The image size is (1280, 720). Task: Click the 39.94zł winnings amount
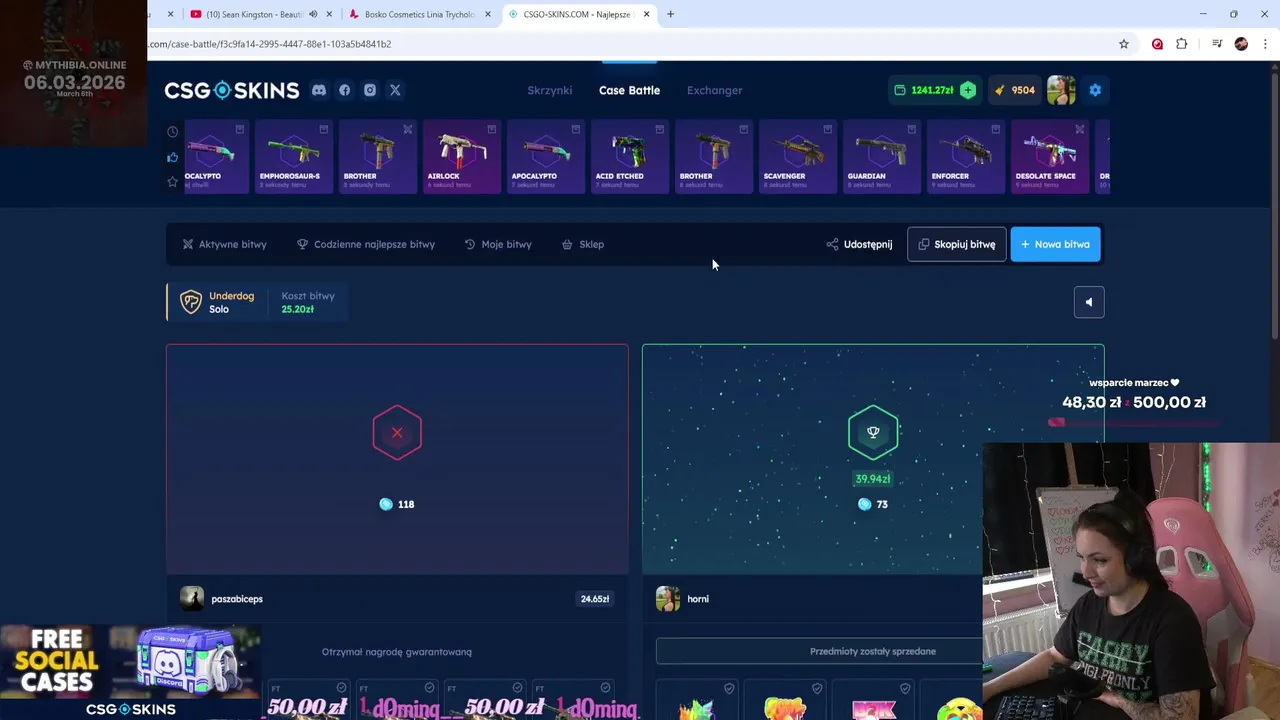coord(873,479)
